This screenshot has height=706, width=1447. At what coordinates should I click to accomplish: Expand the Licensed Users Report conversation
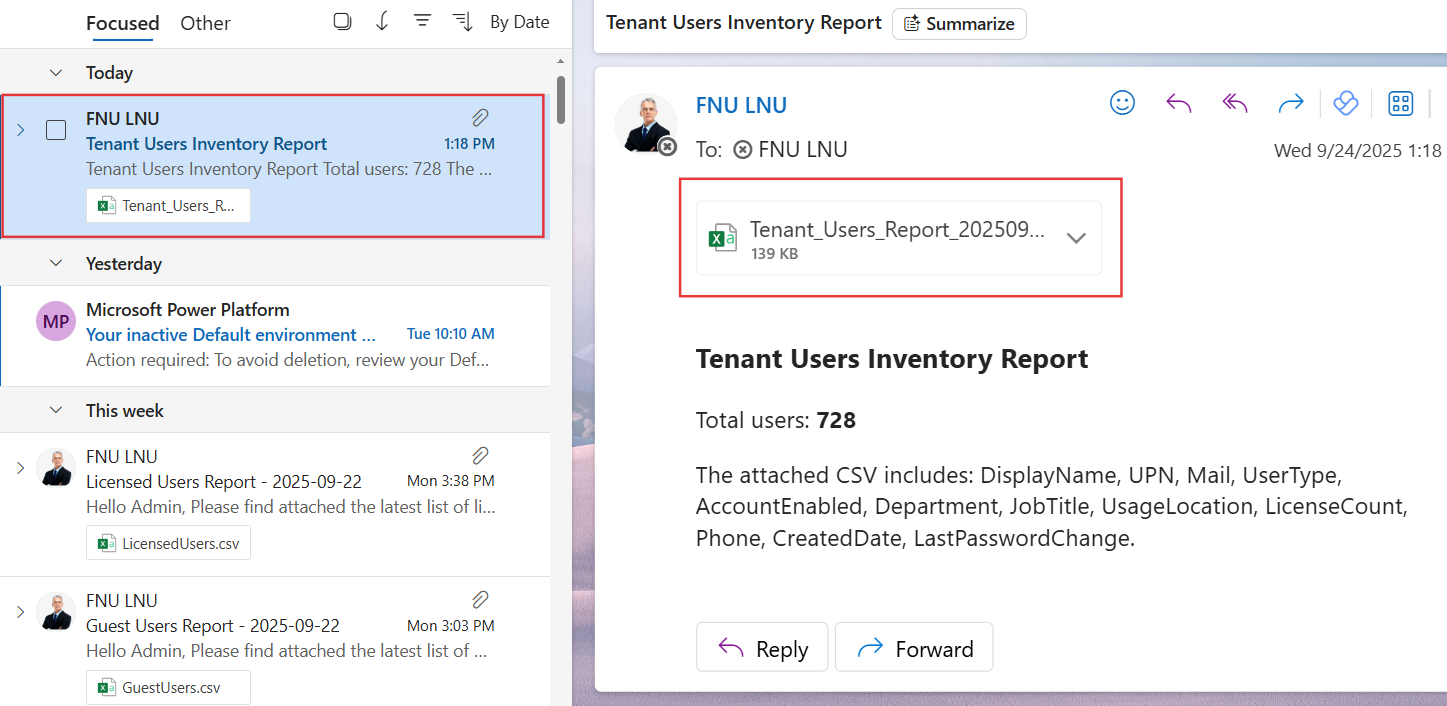click(x=20, y=468)
